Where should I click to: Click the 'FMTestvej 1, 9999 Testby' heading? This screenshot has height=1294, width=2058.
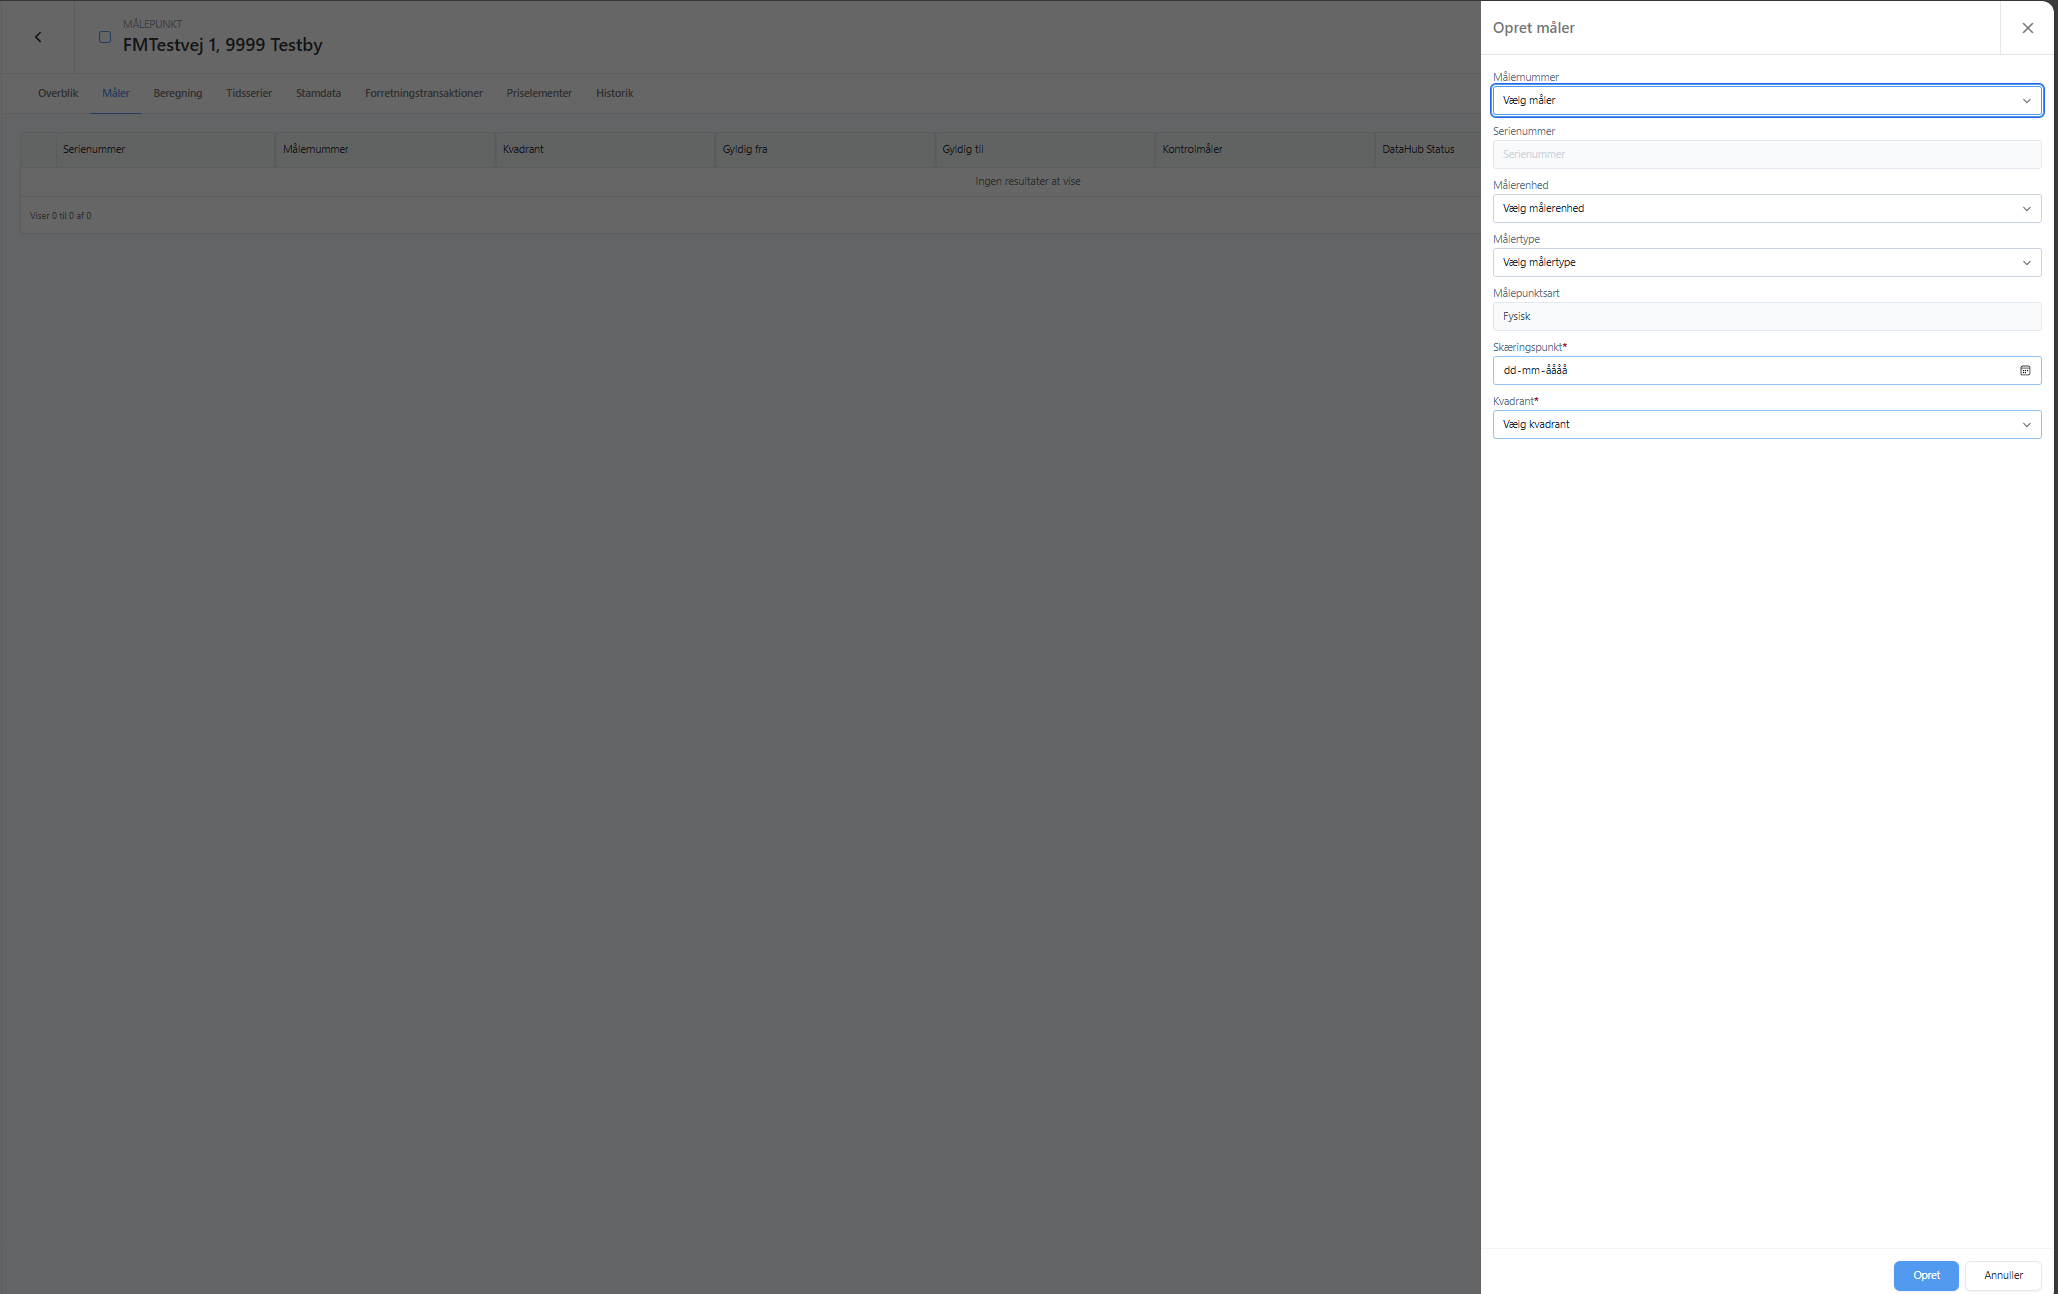pos(222,44)
